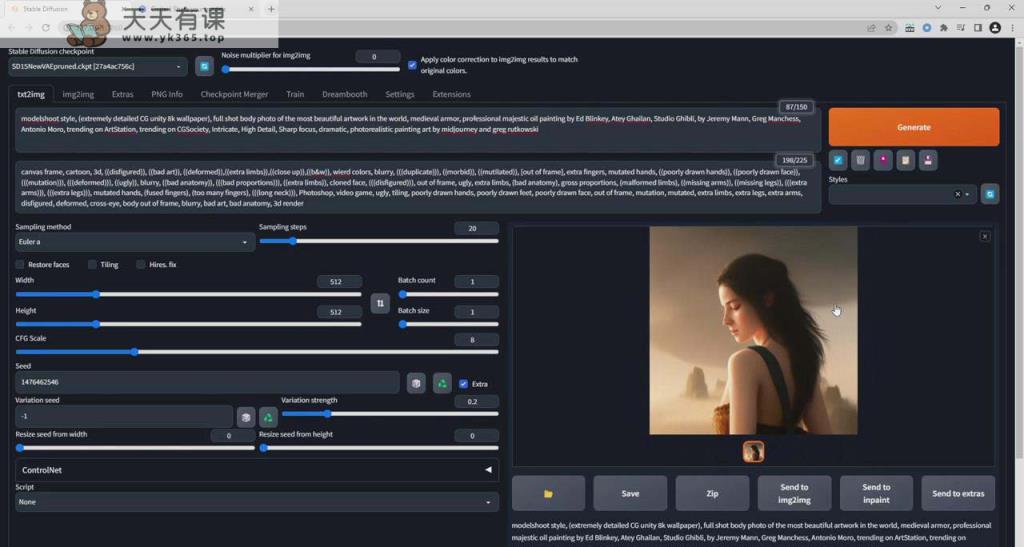The height and width of the screenshot is (547, 1024).
Task: Adjust the Variation strength slider
Action: click(x=390, y=414)
